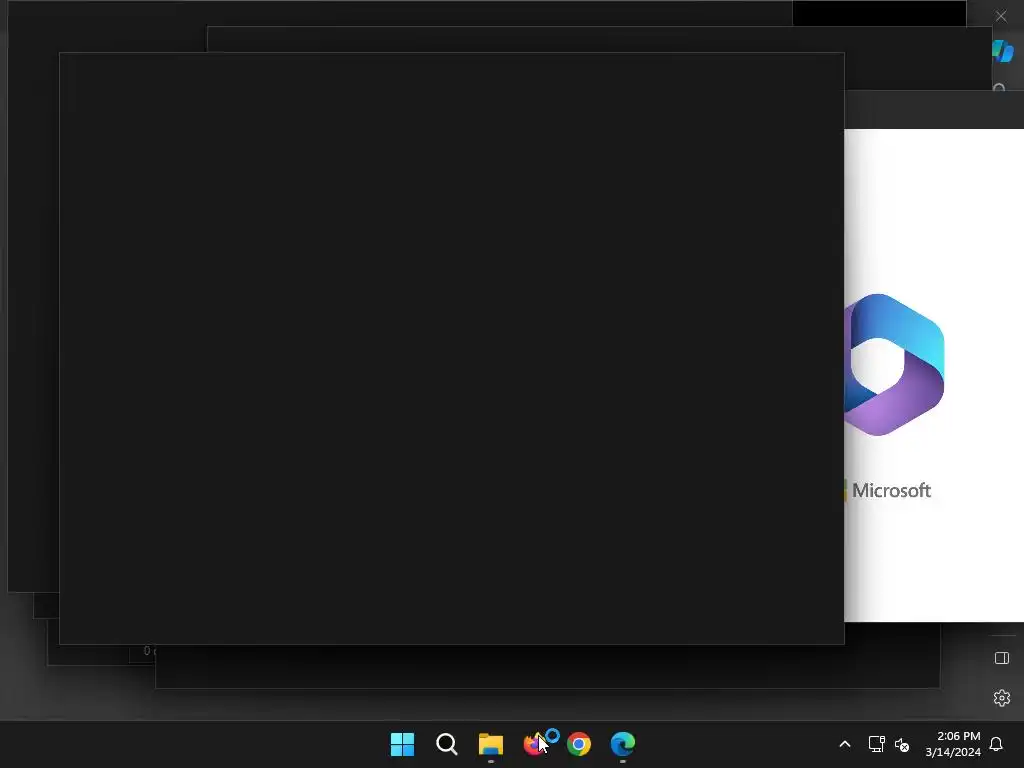Launch Google Chrome from the taskbar
This screenshot has width=1024, height=768.
(x=579, y=744)
